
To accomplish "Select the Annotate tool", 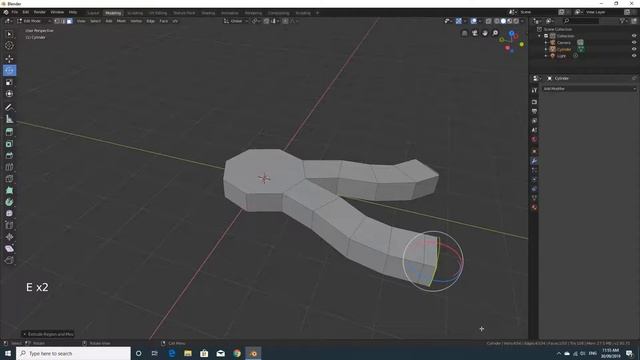I will (9, 107).
